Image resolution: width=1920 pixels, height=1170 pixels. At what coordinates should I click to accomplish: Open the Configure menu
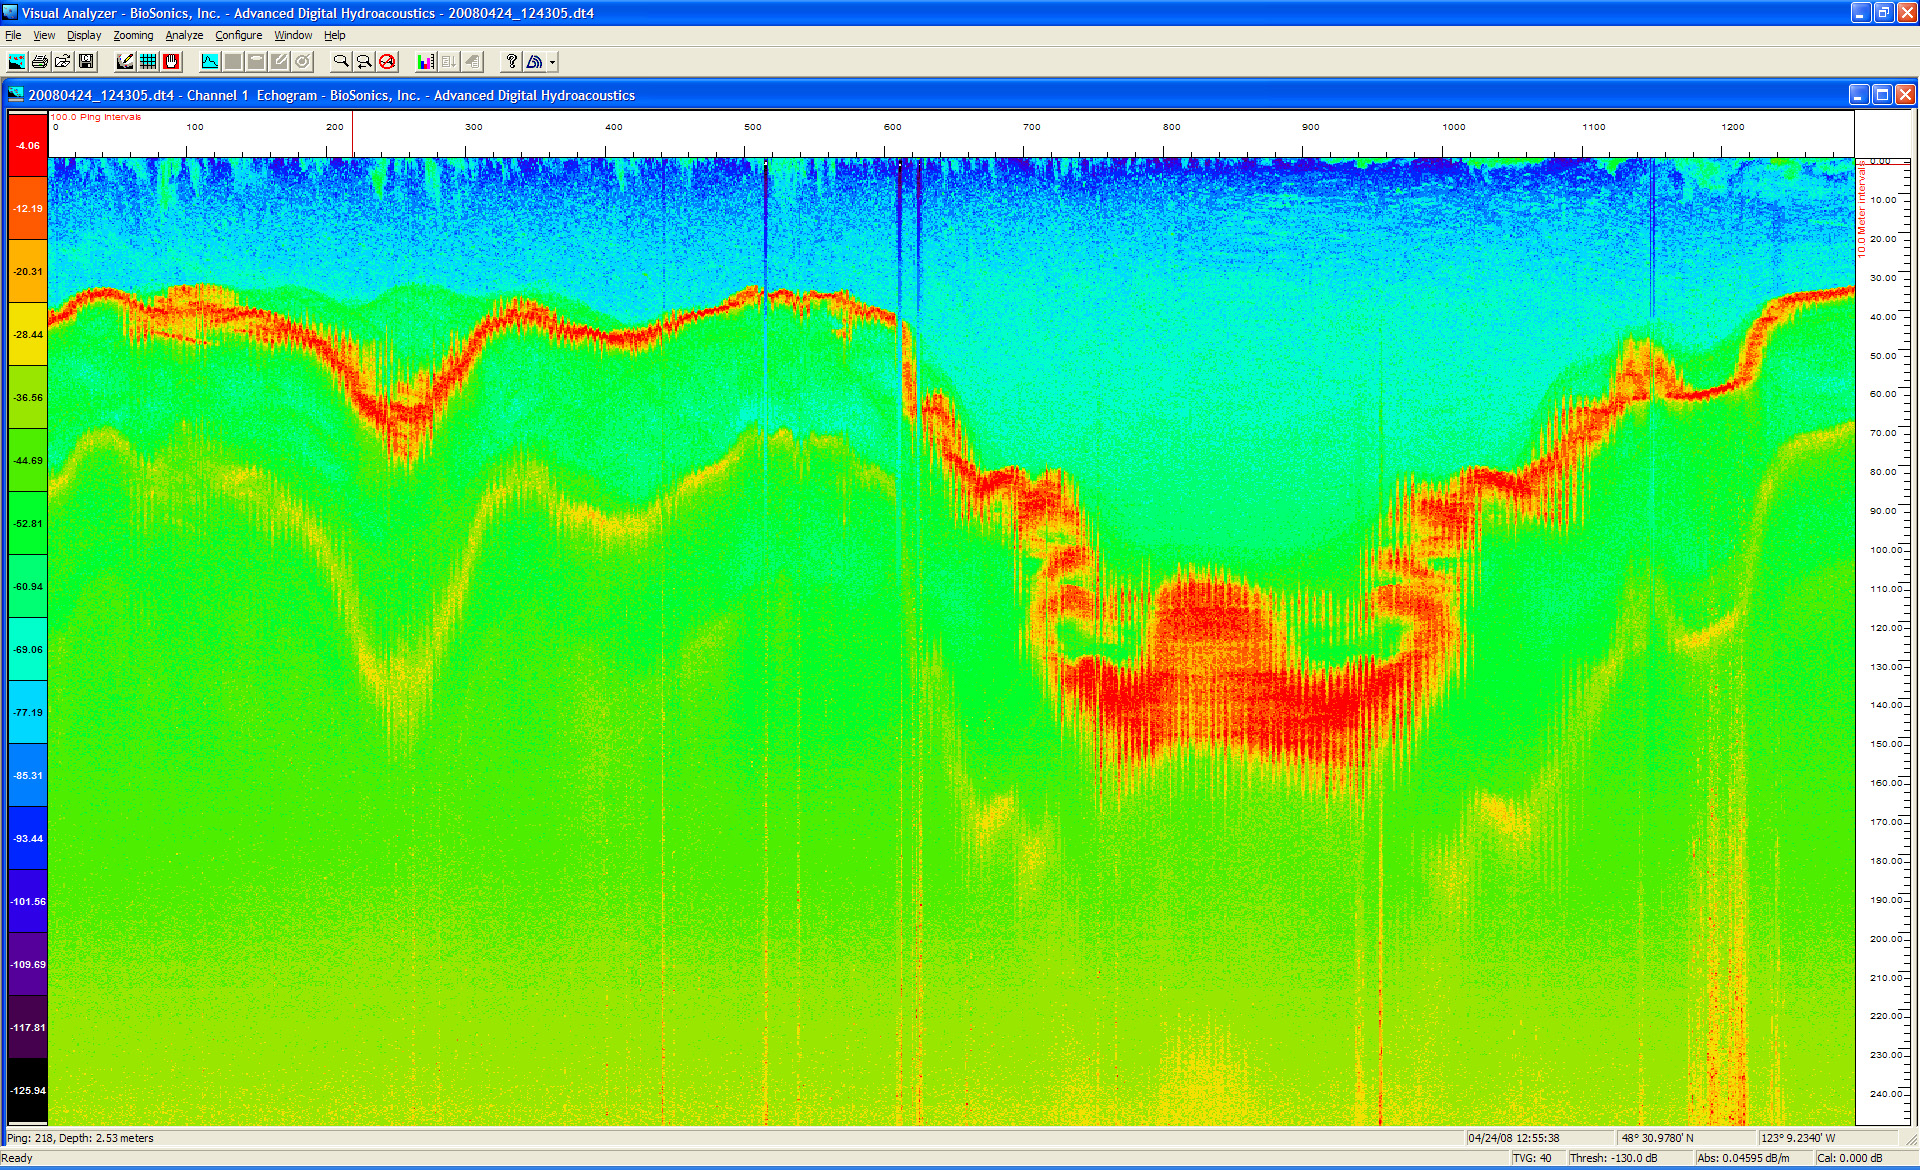pyautogui.click(x=238, y=35)
